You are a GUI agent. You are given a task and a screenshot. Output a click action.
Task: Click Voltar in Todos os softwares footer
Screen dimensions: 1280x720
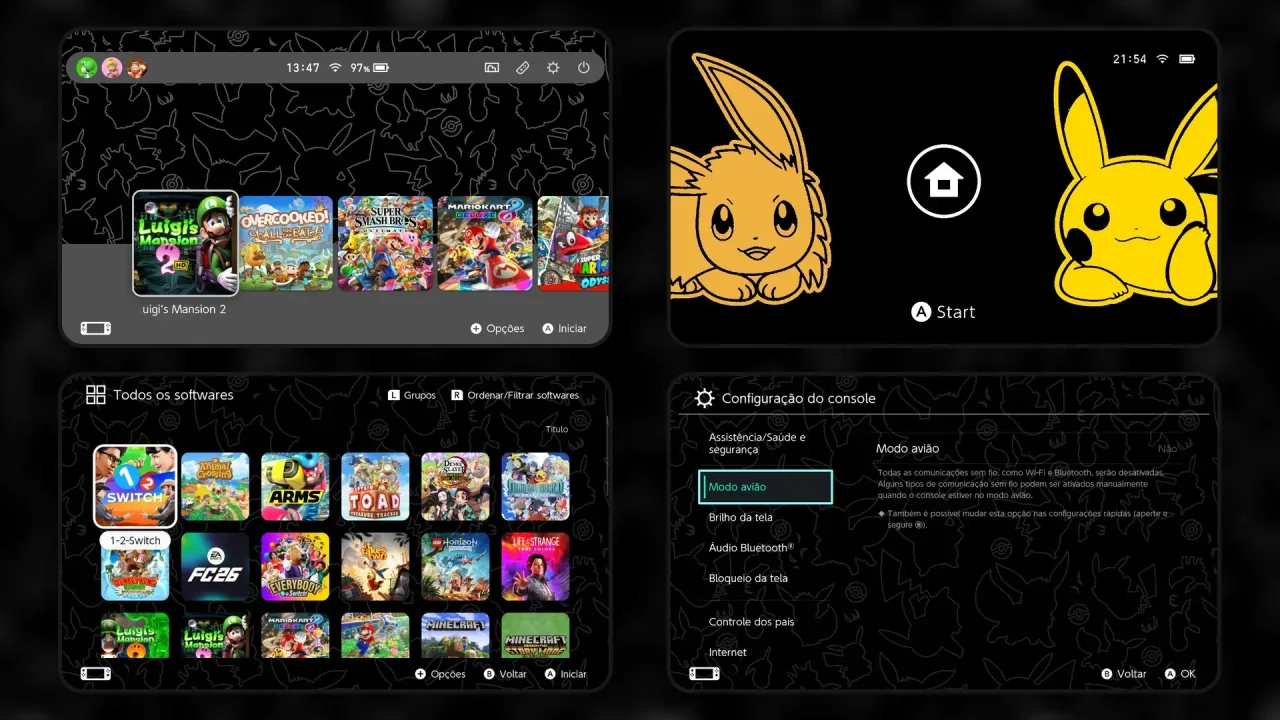505,674
